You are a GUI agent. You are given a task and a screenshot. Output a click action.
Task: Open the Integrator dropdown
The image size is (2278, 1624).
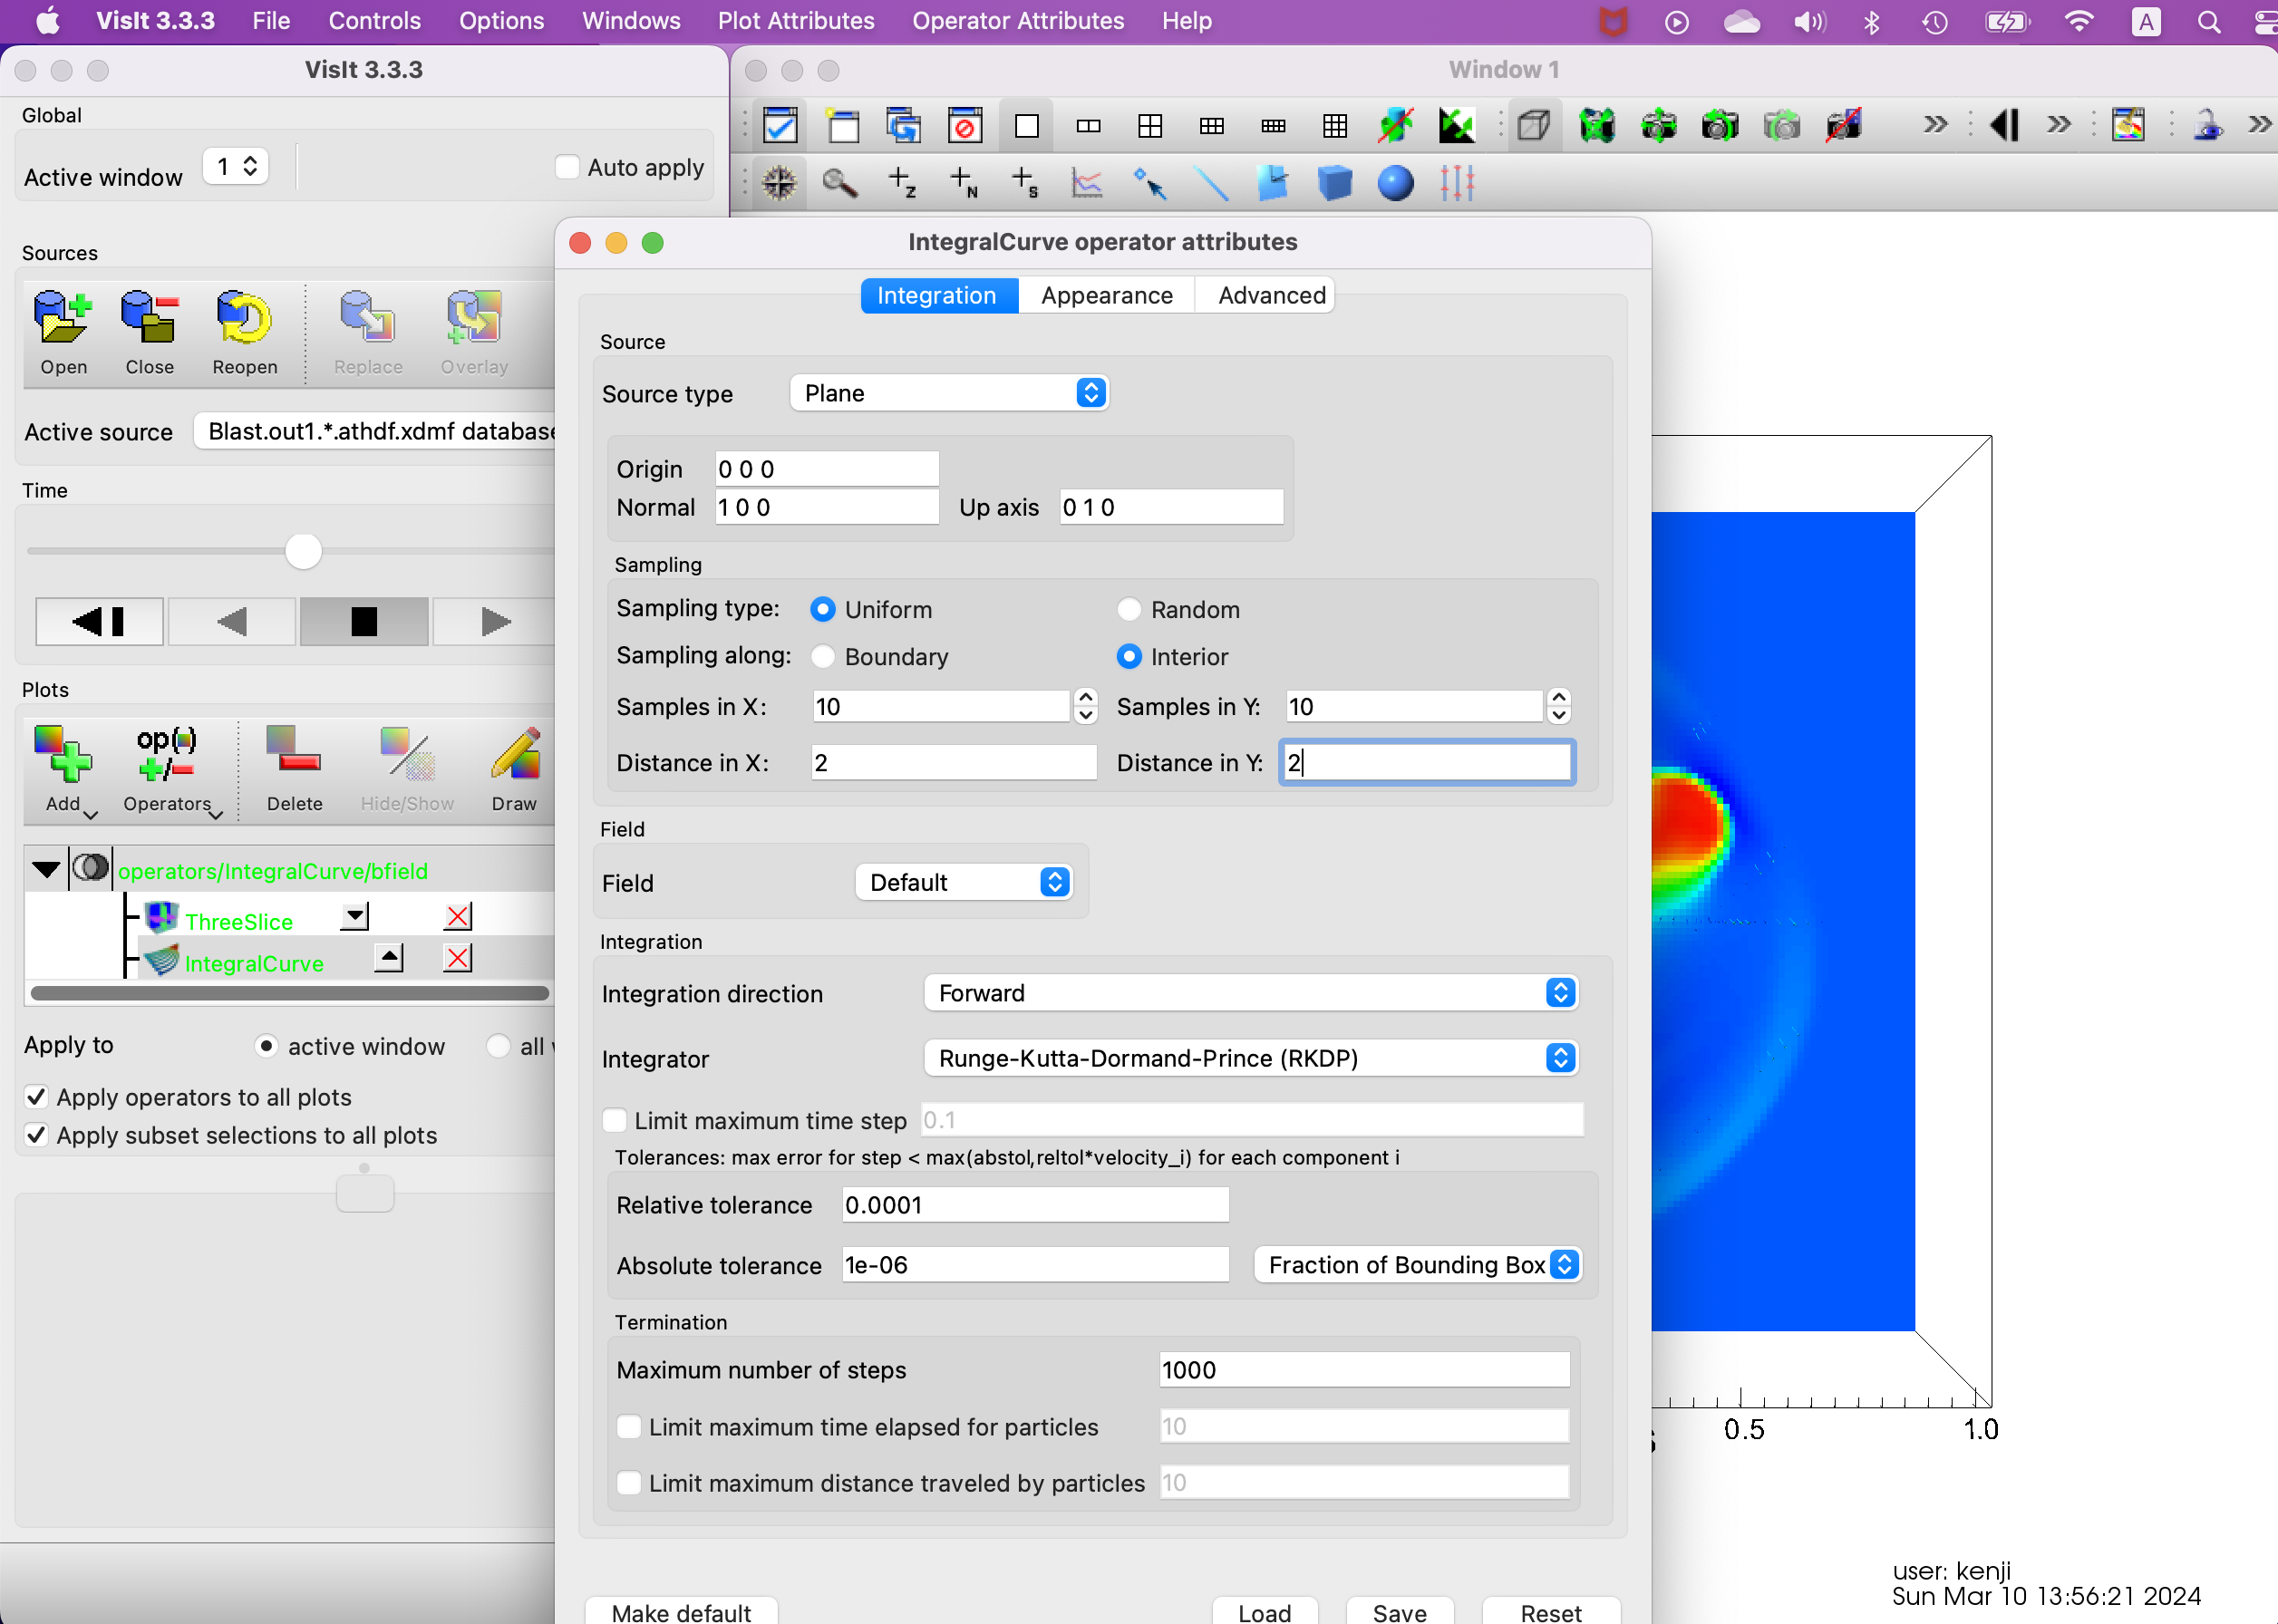(1250, 1058)
